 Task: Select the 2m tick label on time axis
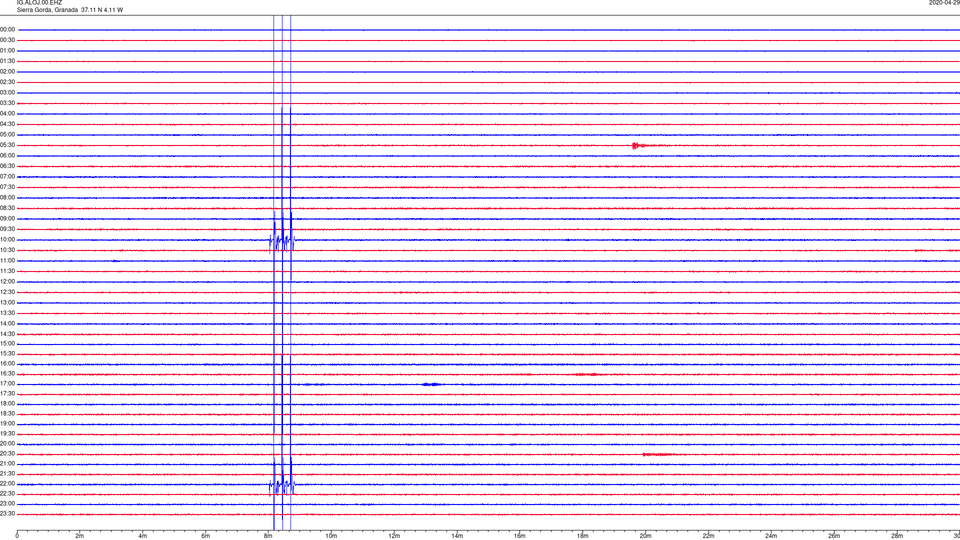[80, 536]
